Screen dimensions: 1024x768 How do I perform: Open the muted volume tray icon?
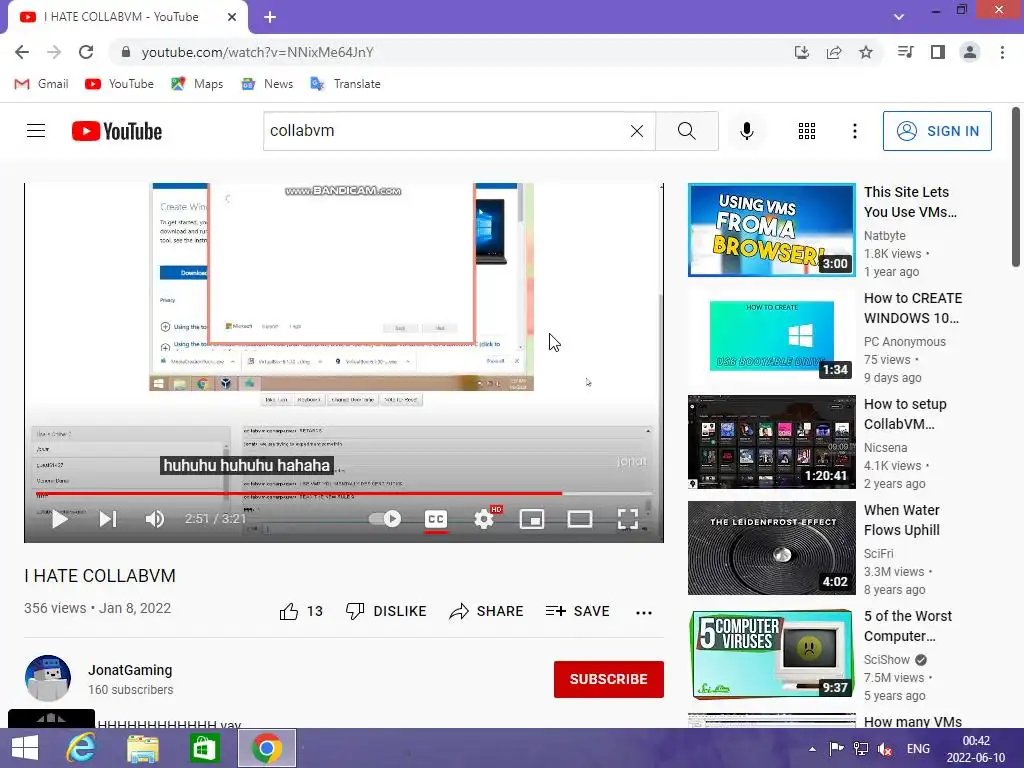pyautogui.click(x=885, y=749)
